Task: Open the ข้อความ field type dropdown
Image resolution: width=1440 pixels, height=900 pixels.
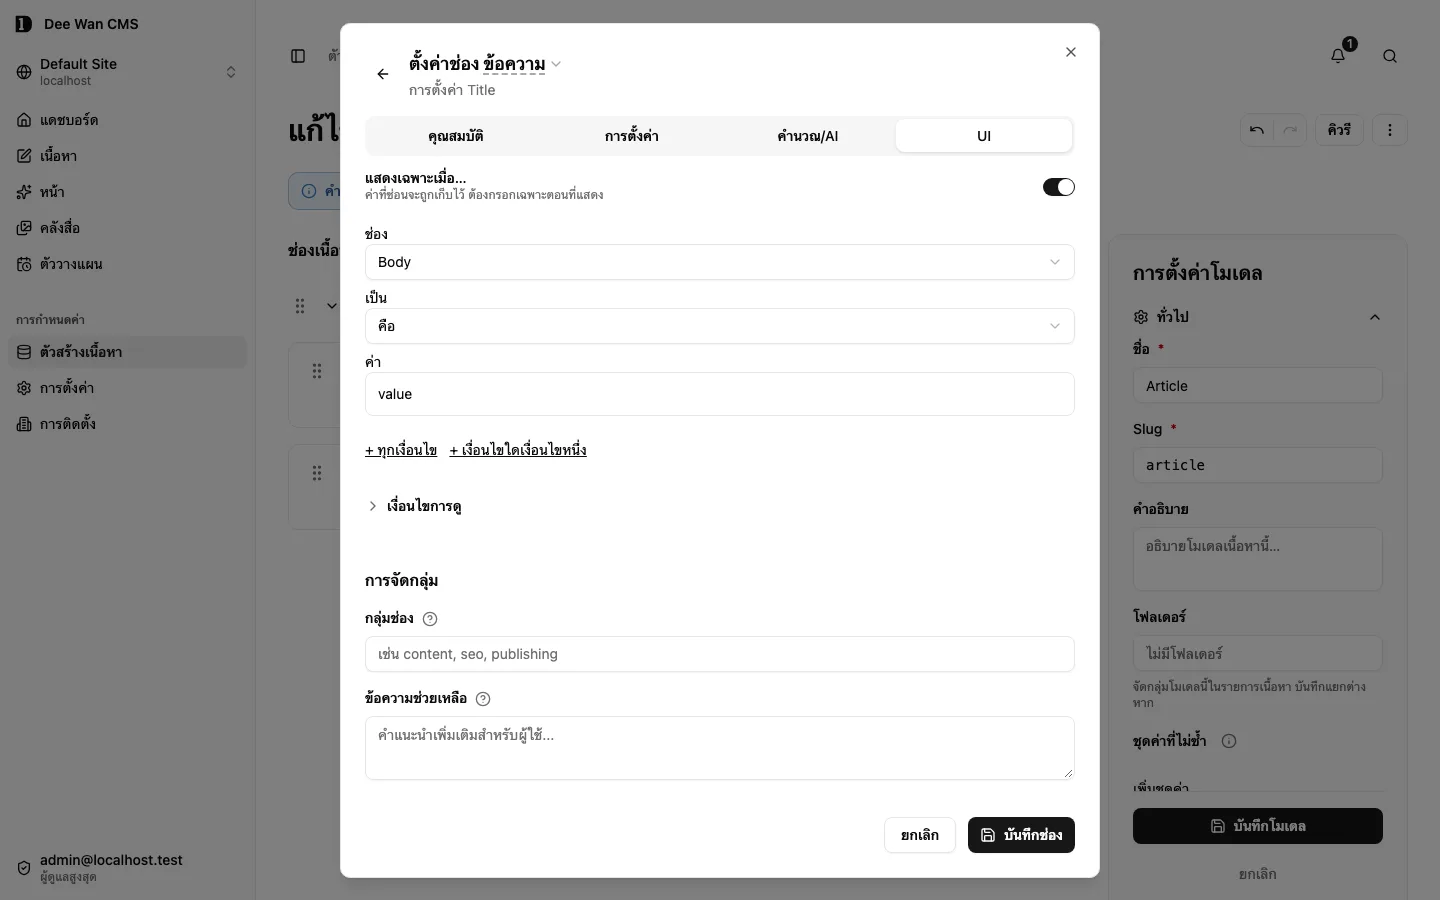Action: pos(521,64)
